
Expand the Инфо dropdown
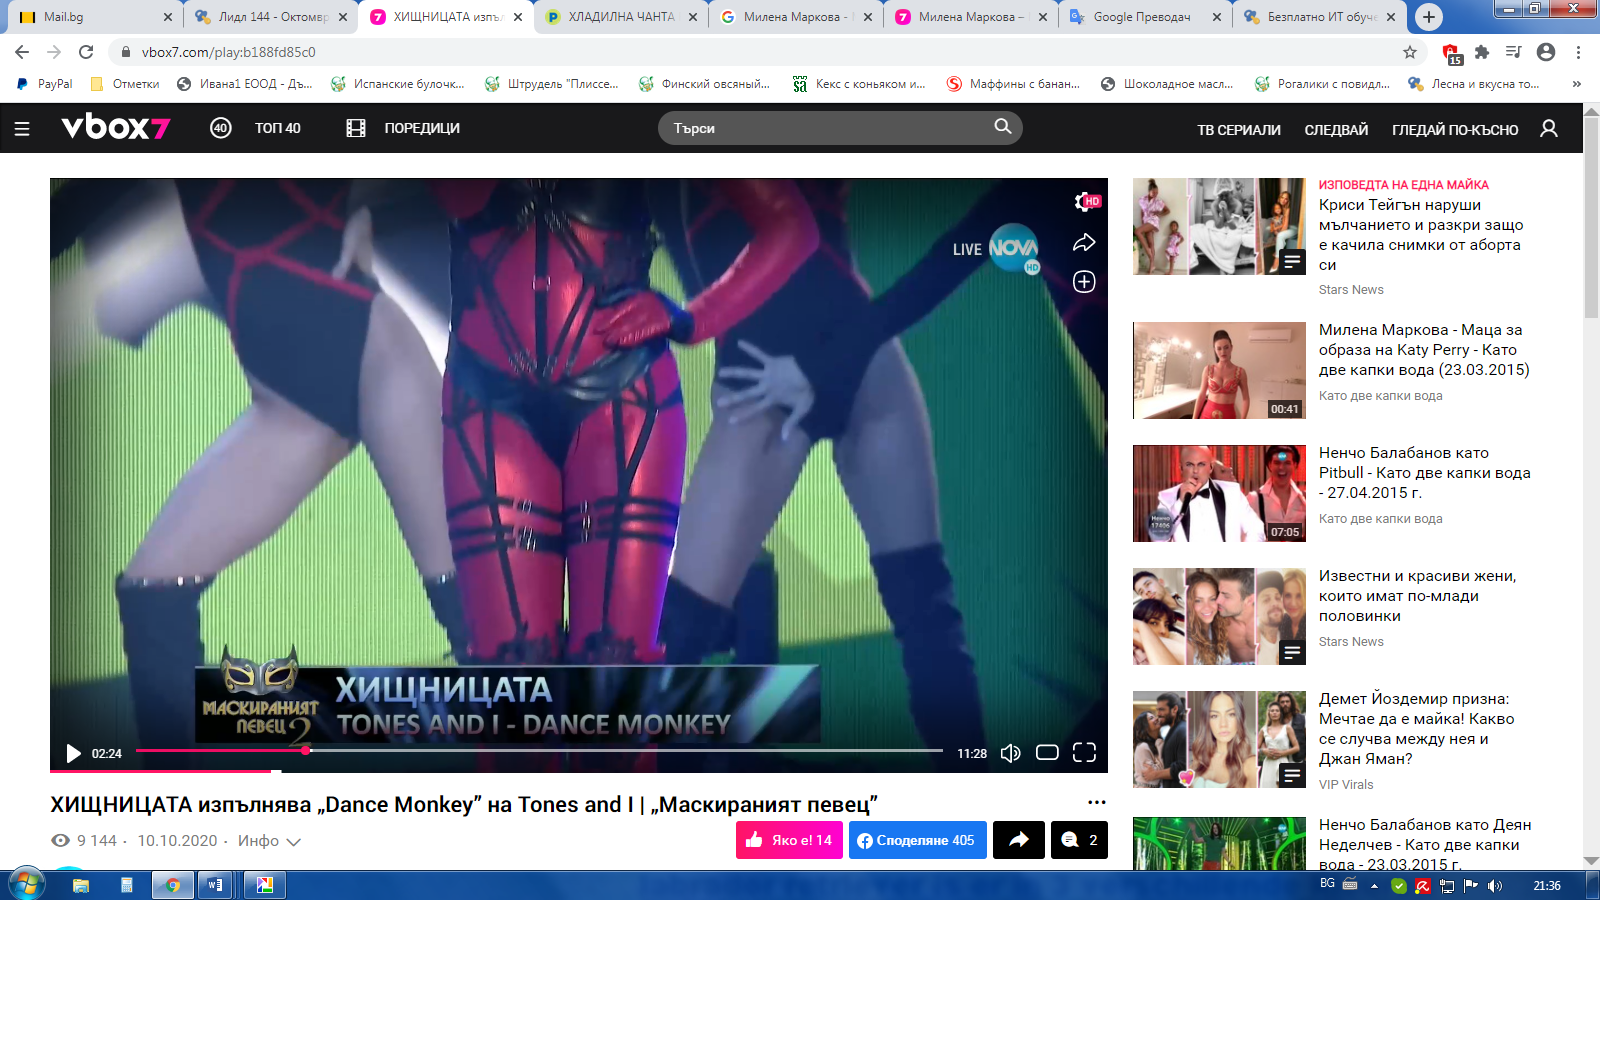click(269, 841)
